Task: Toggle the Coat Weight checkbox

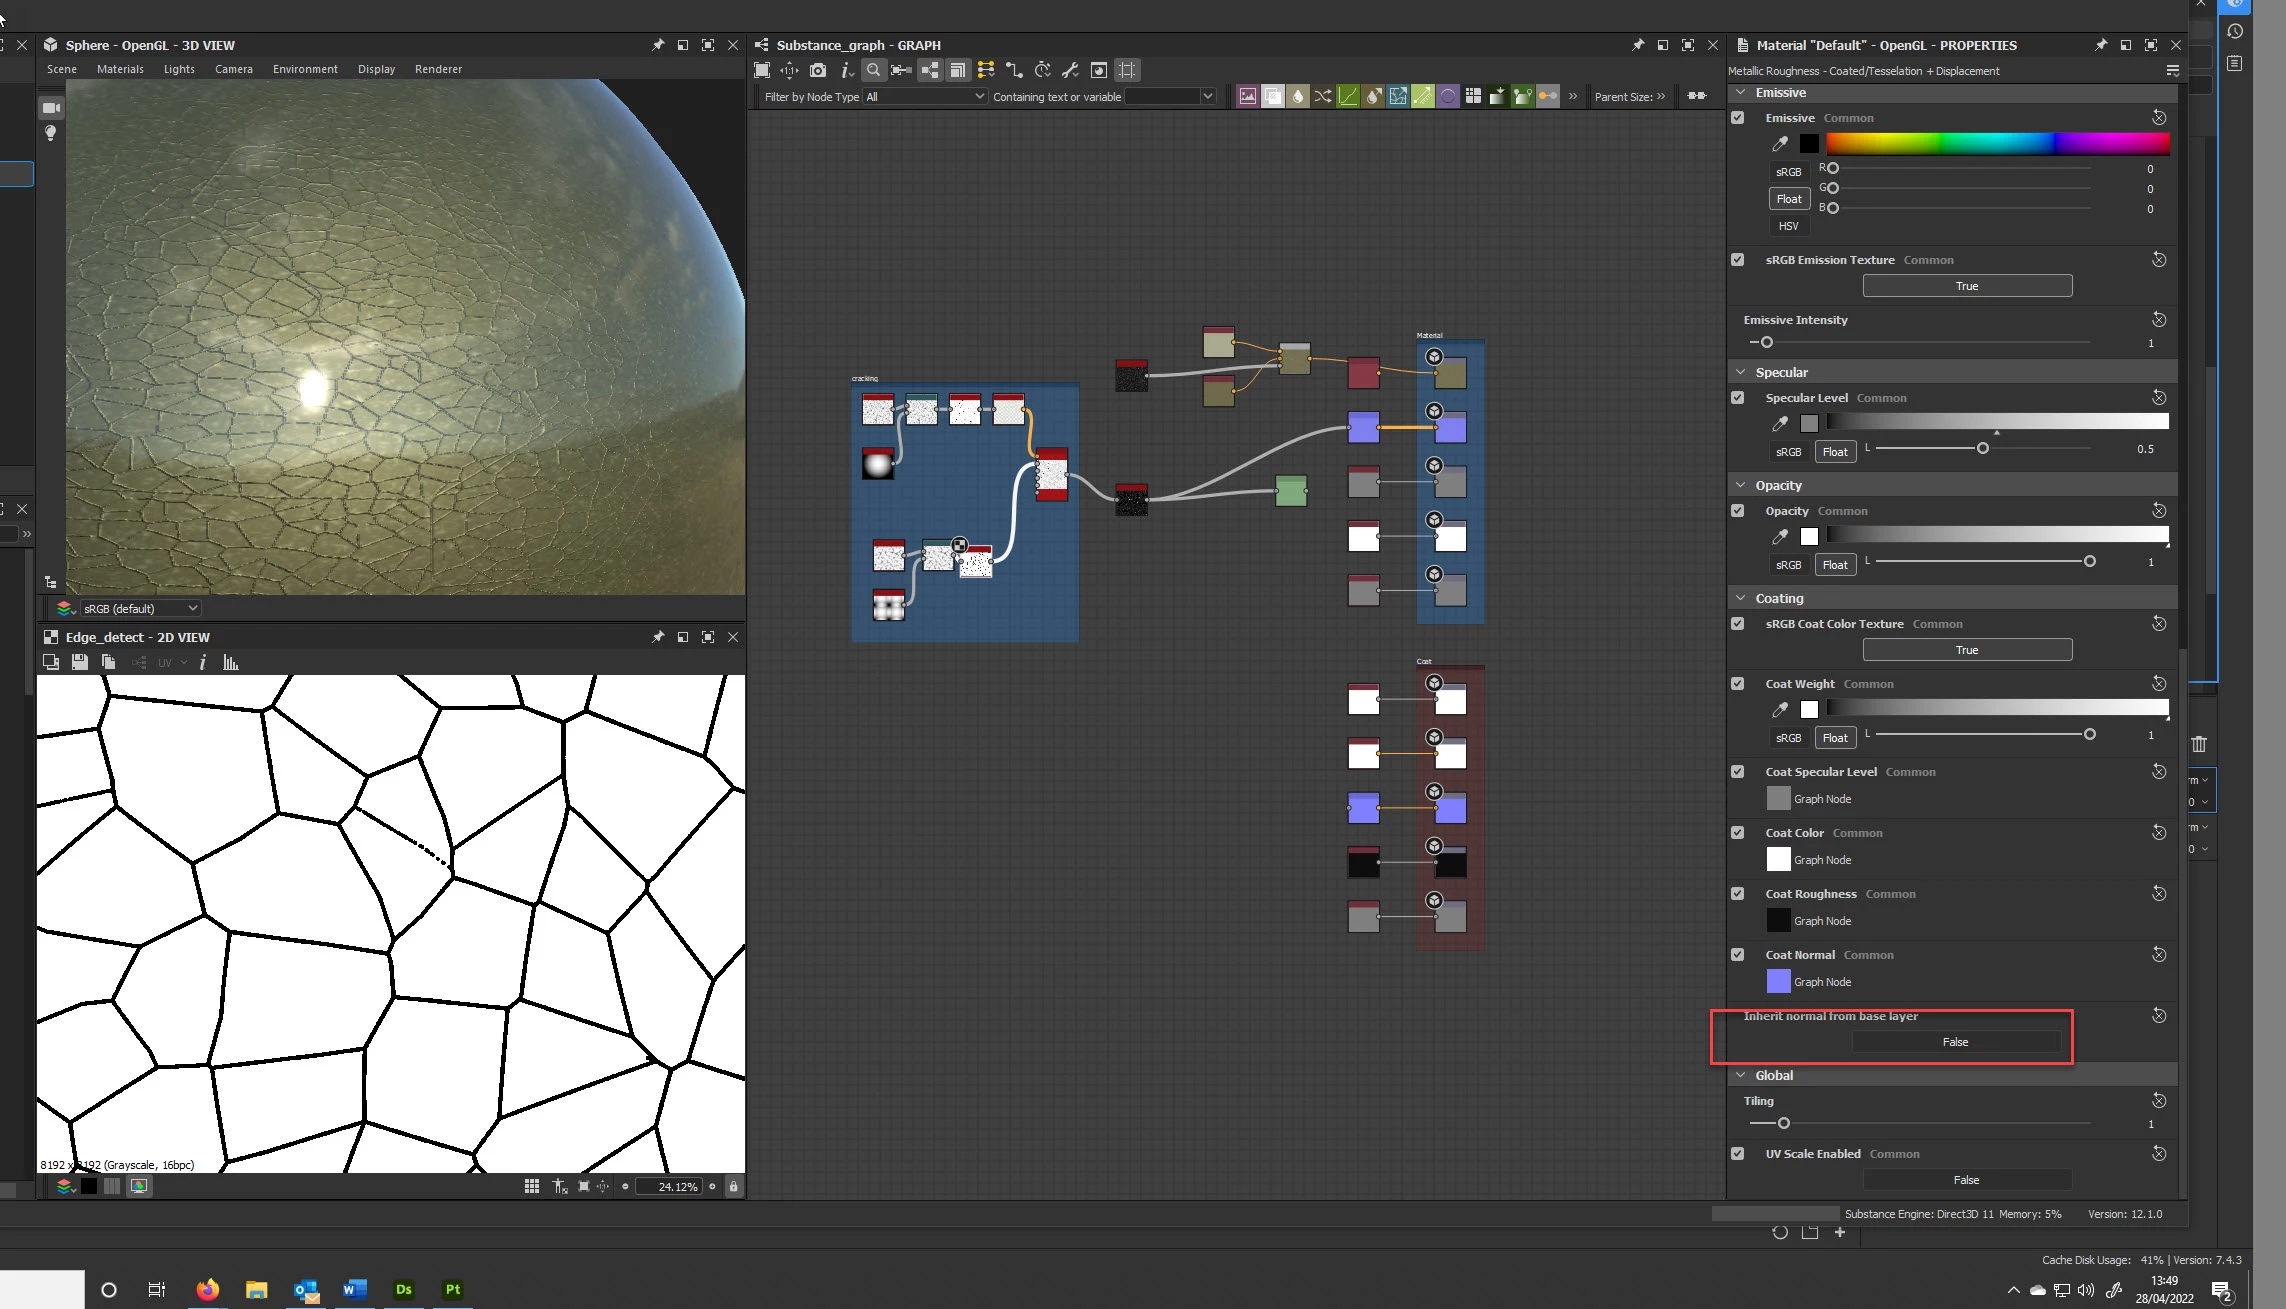Action: pos(1738,684)
